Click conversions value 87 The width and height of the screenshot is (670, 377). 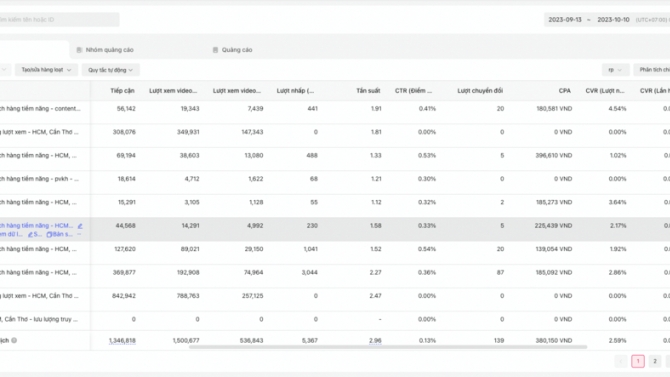click(500, 272)
